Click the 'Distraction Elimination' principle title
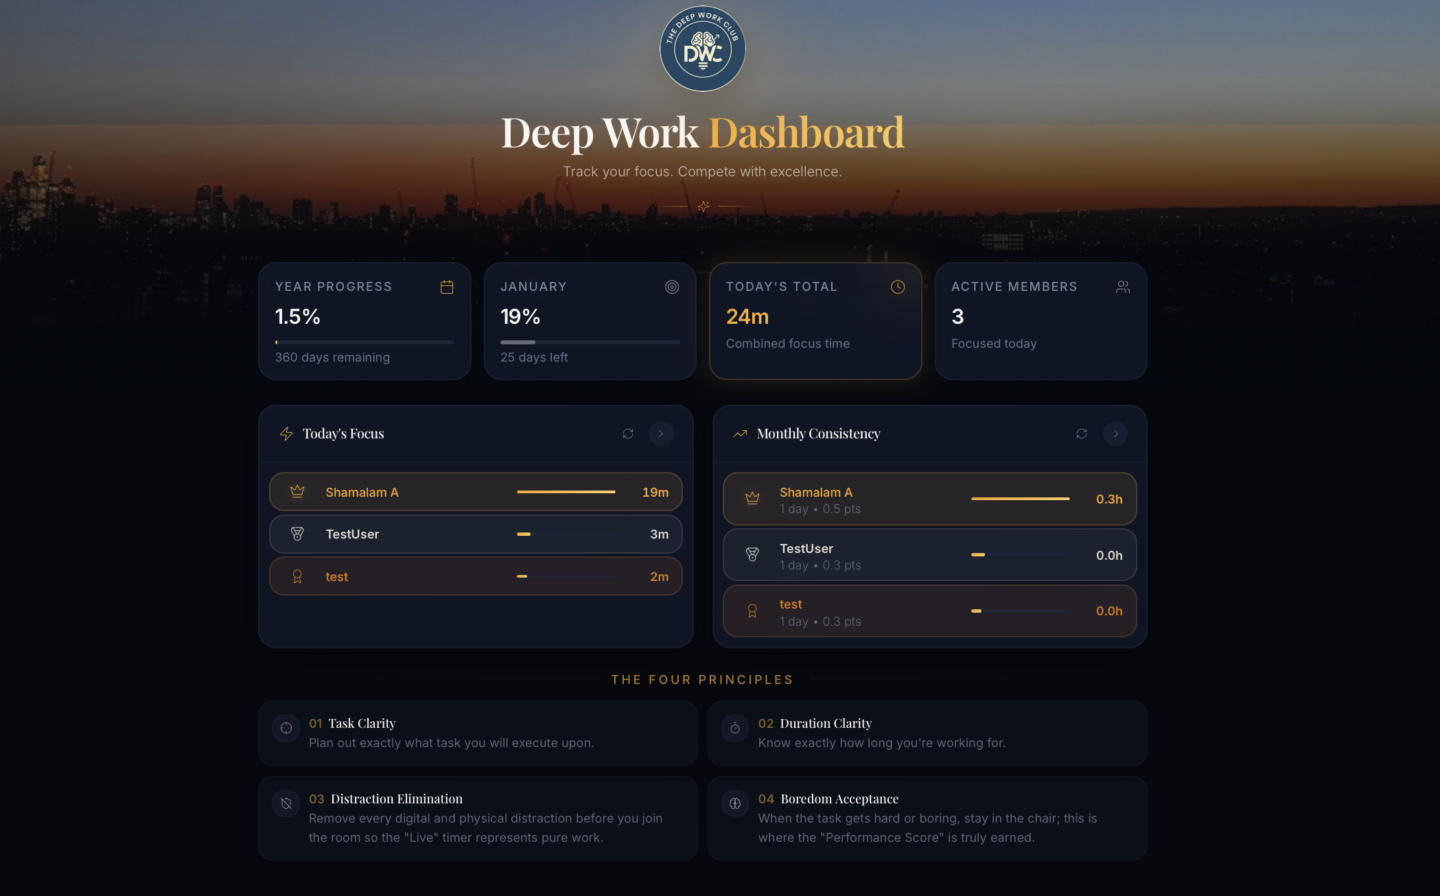The height and width of the screenshot is (896, 1440). [396, 799]
